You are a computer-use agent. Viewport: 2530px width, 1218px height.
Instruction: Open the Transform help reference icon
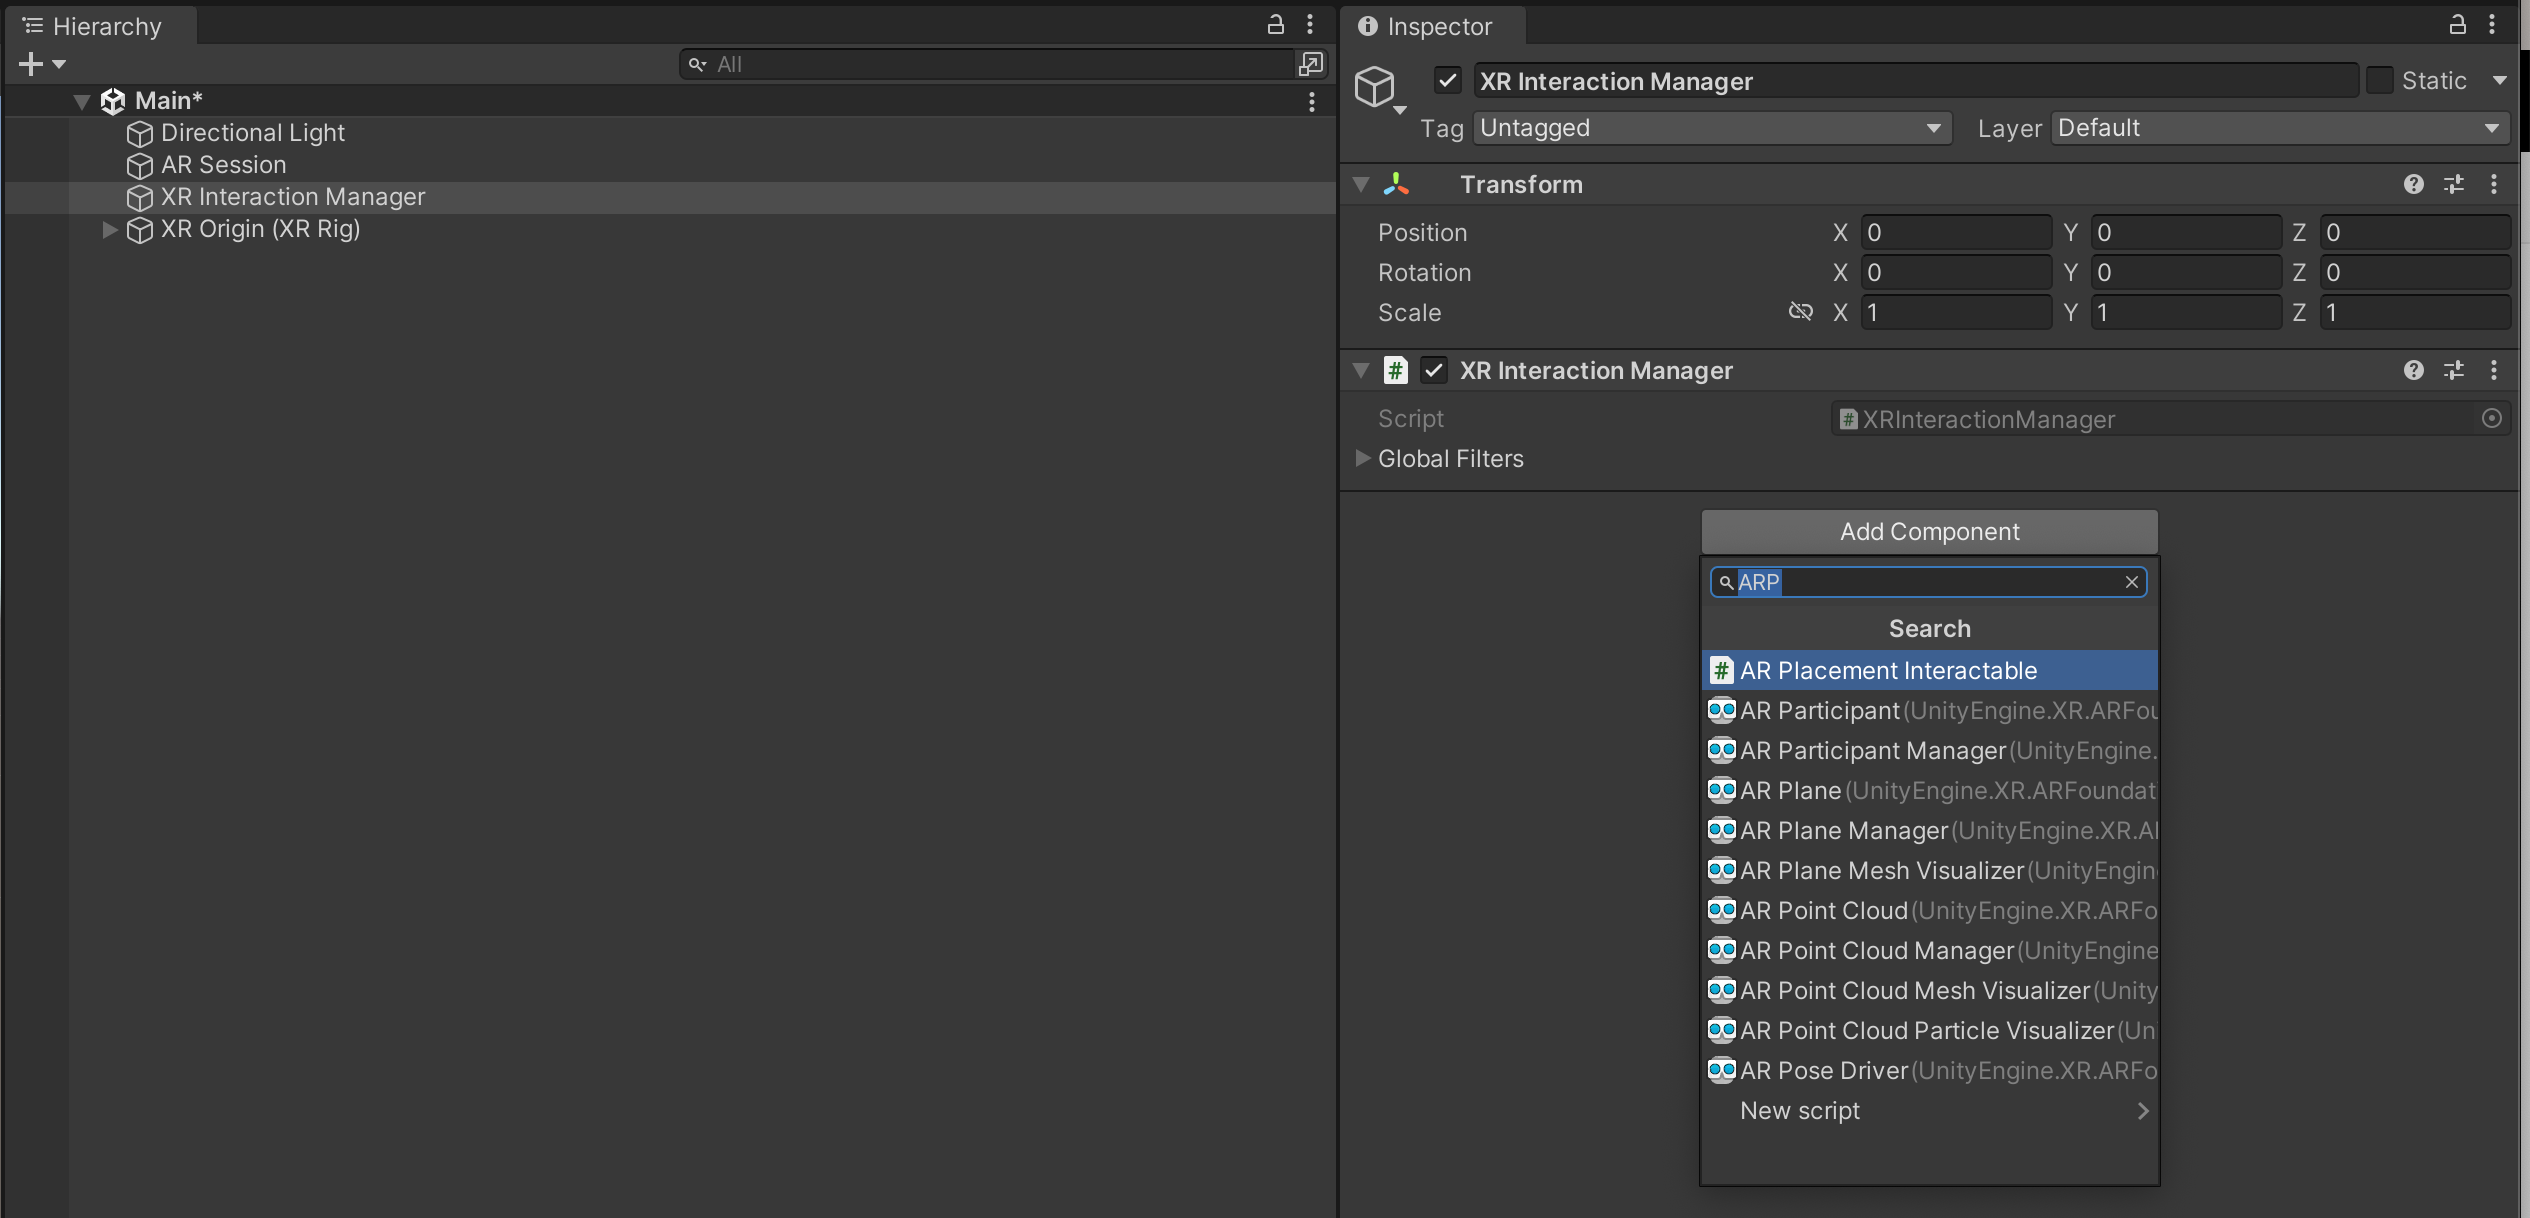click(2413, 184)
